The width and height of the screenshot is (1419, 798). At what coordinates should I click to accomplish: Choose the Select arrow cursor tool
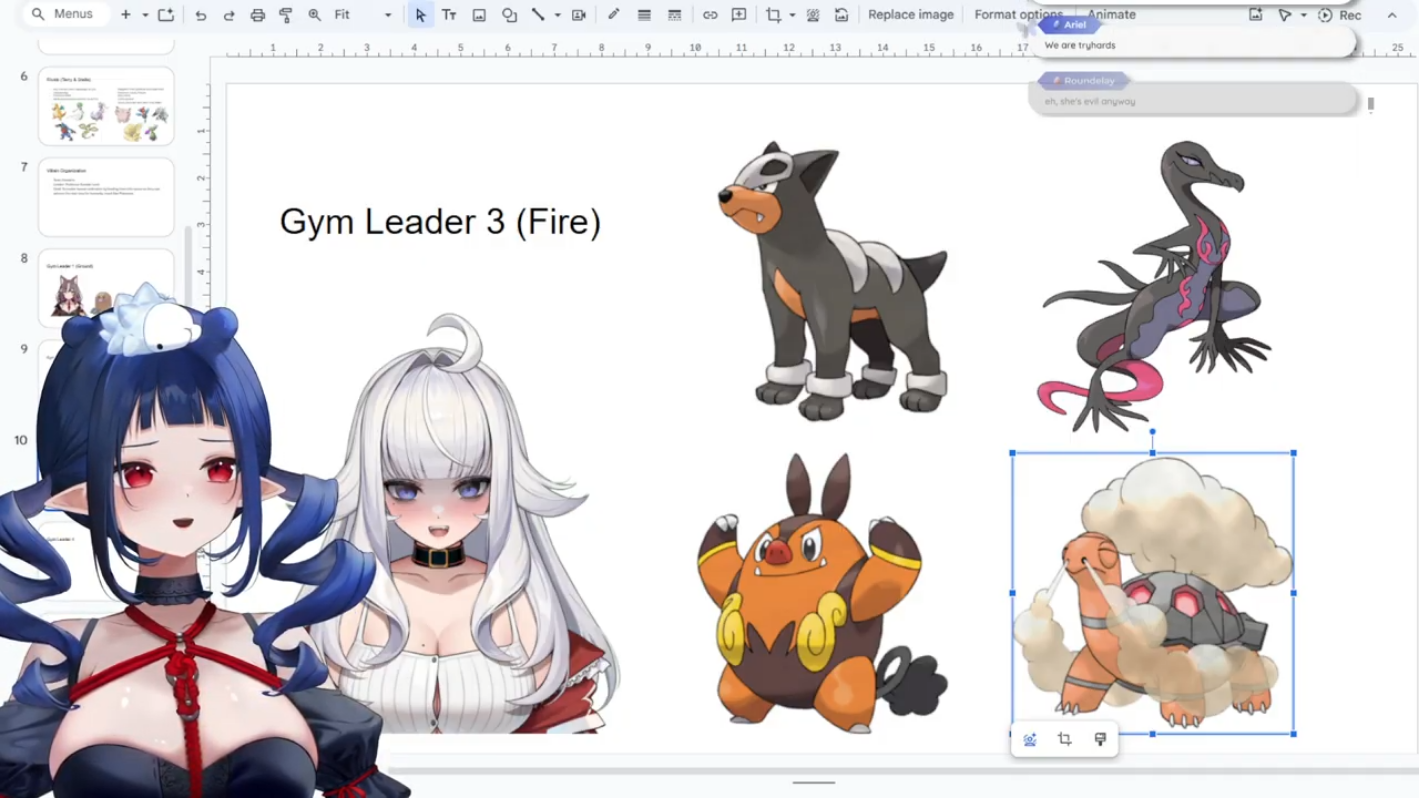pos(421,15)
